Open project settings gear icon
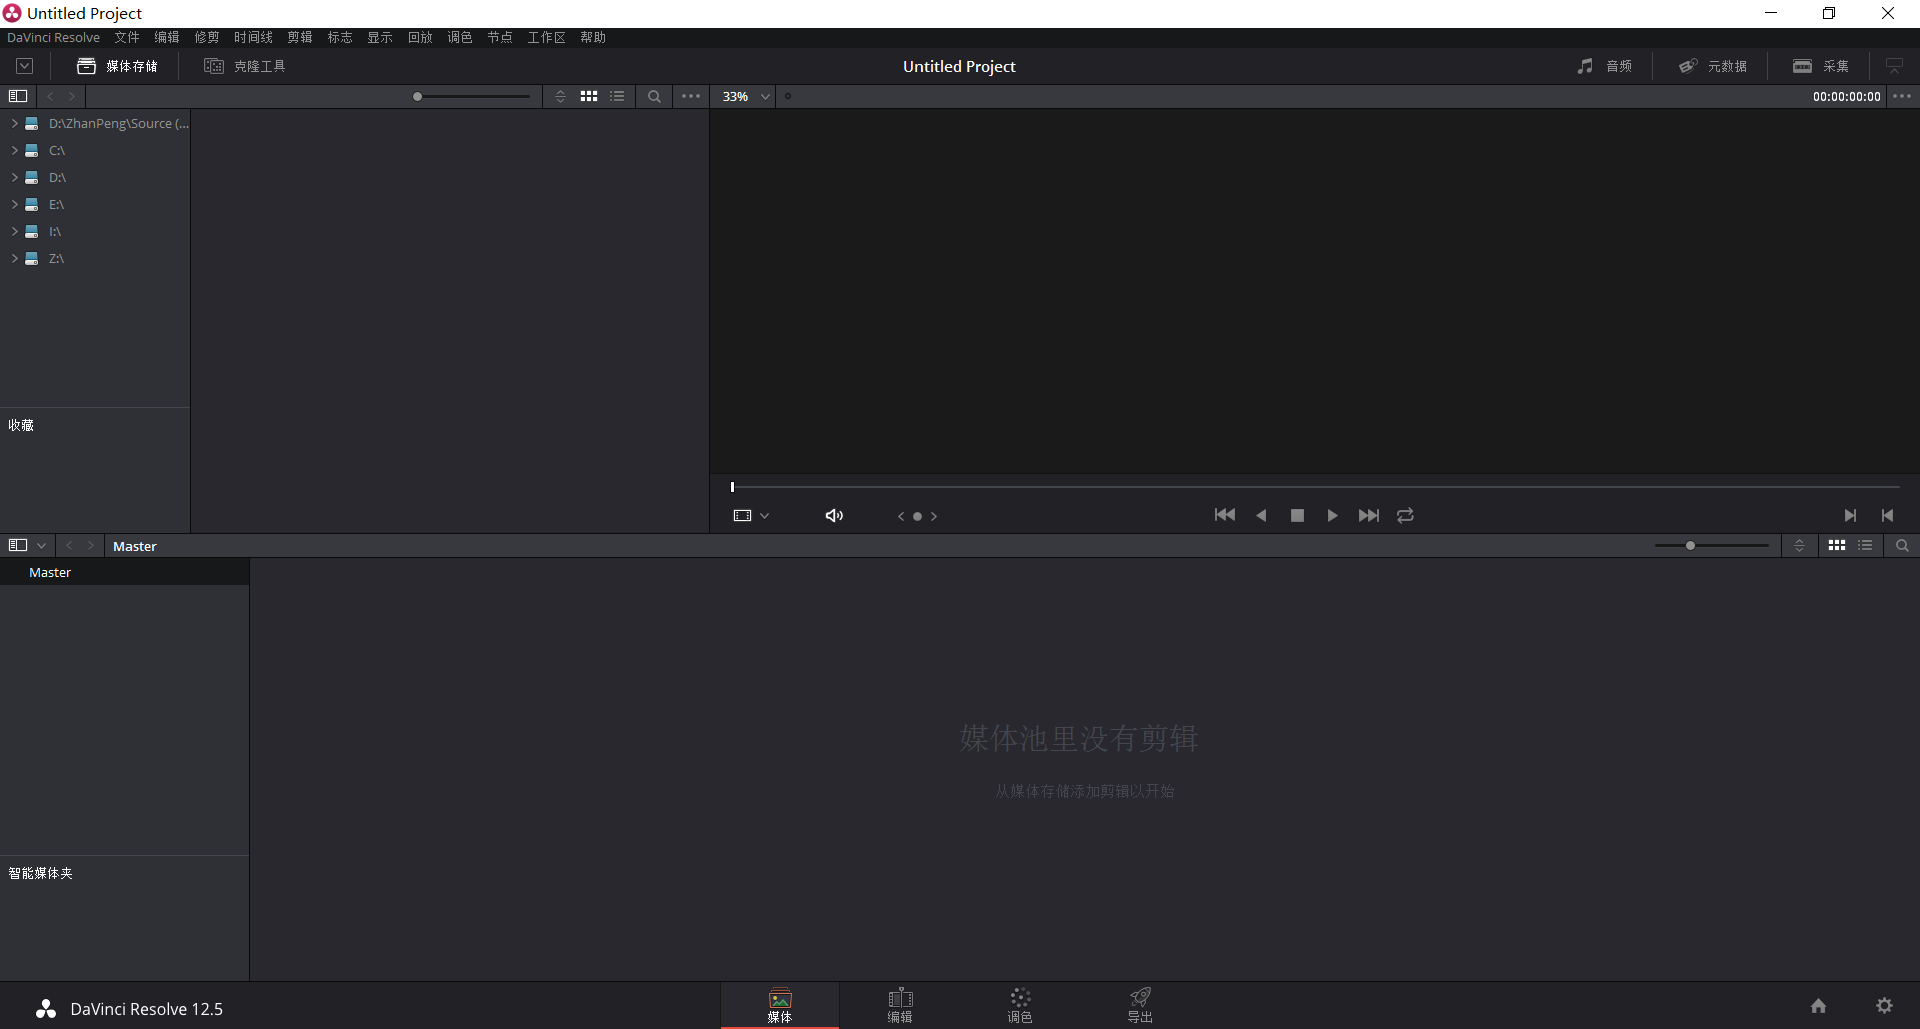The image size is (1920, 1029). click(1884, 1006)
